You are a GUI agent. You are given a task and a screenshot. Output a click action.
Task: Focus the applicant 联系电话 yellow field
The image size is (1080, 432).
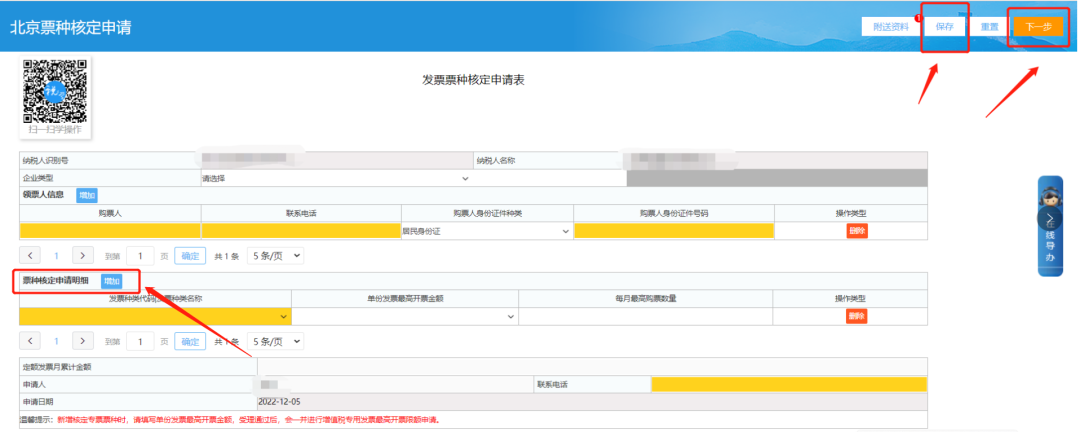pyautogui.click(x=789, y=384)
